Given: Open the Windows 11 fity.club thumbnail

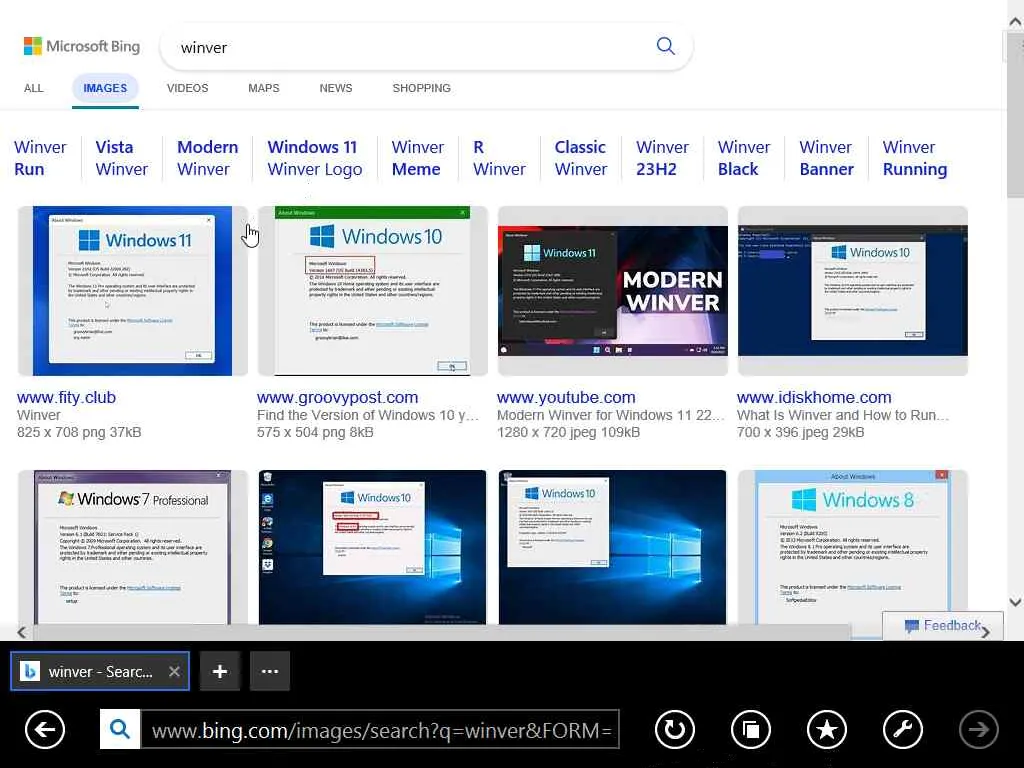Looking at the screenshot, I should 133,291.
